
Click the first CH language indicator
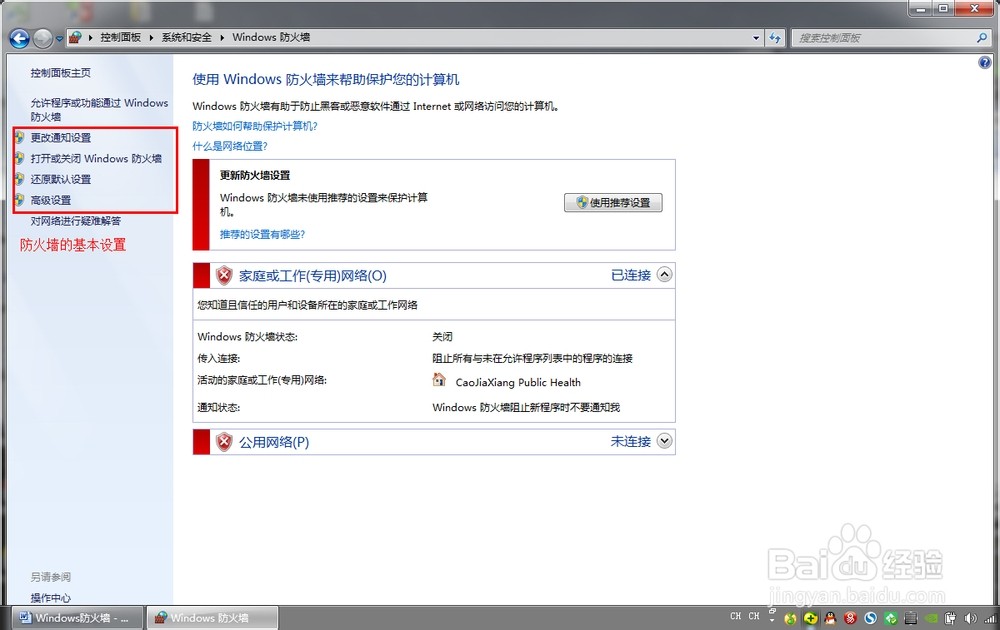tap(735, 616)
